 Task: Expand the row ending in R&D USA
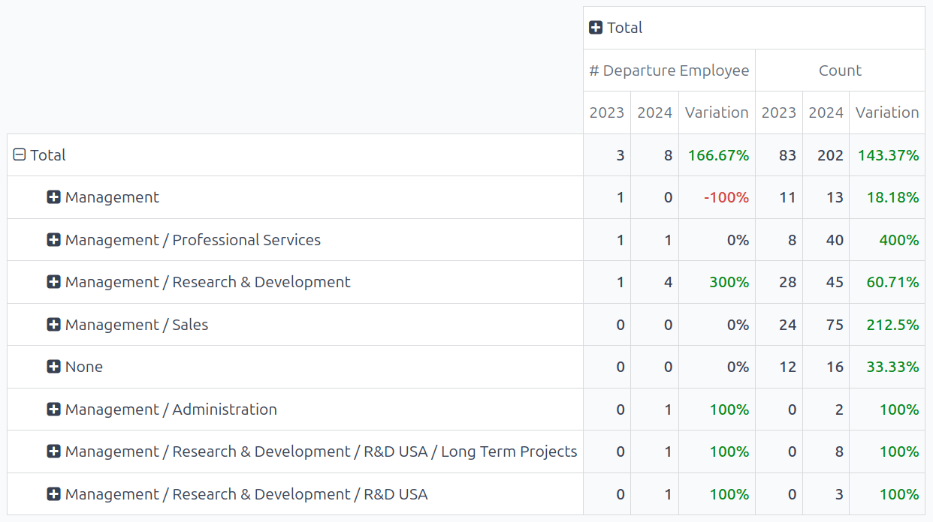click(54, 494)
